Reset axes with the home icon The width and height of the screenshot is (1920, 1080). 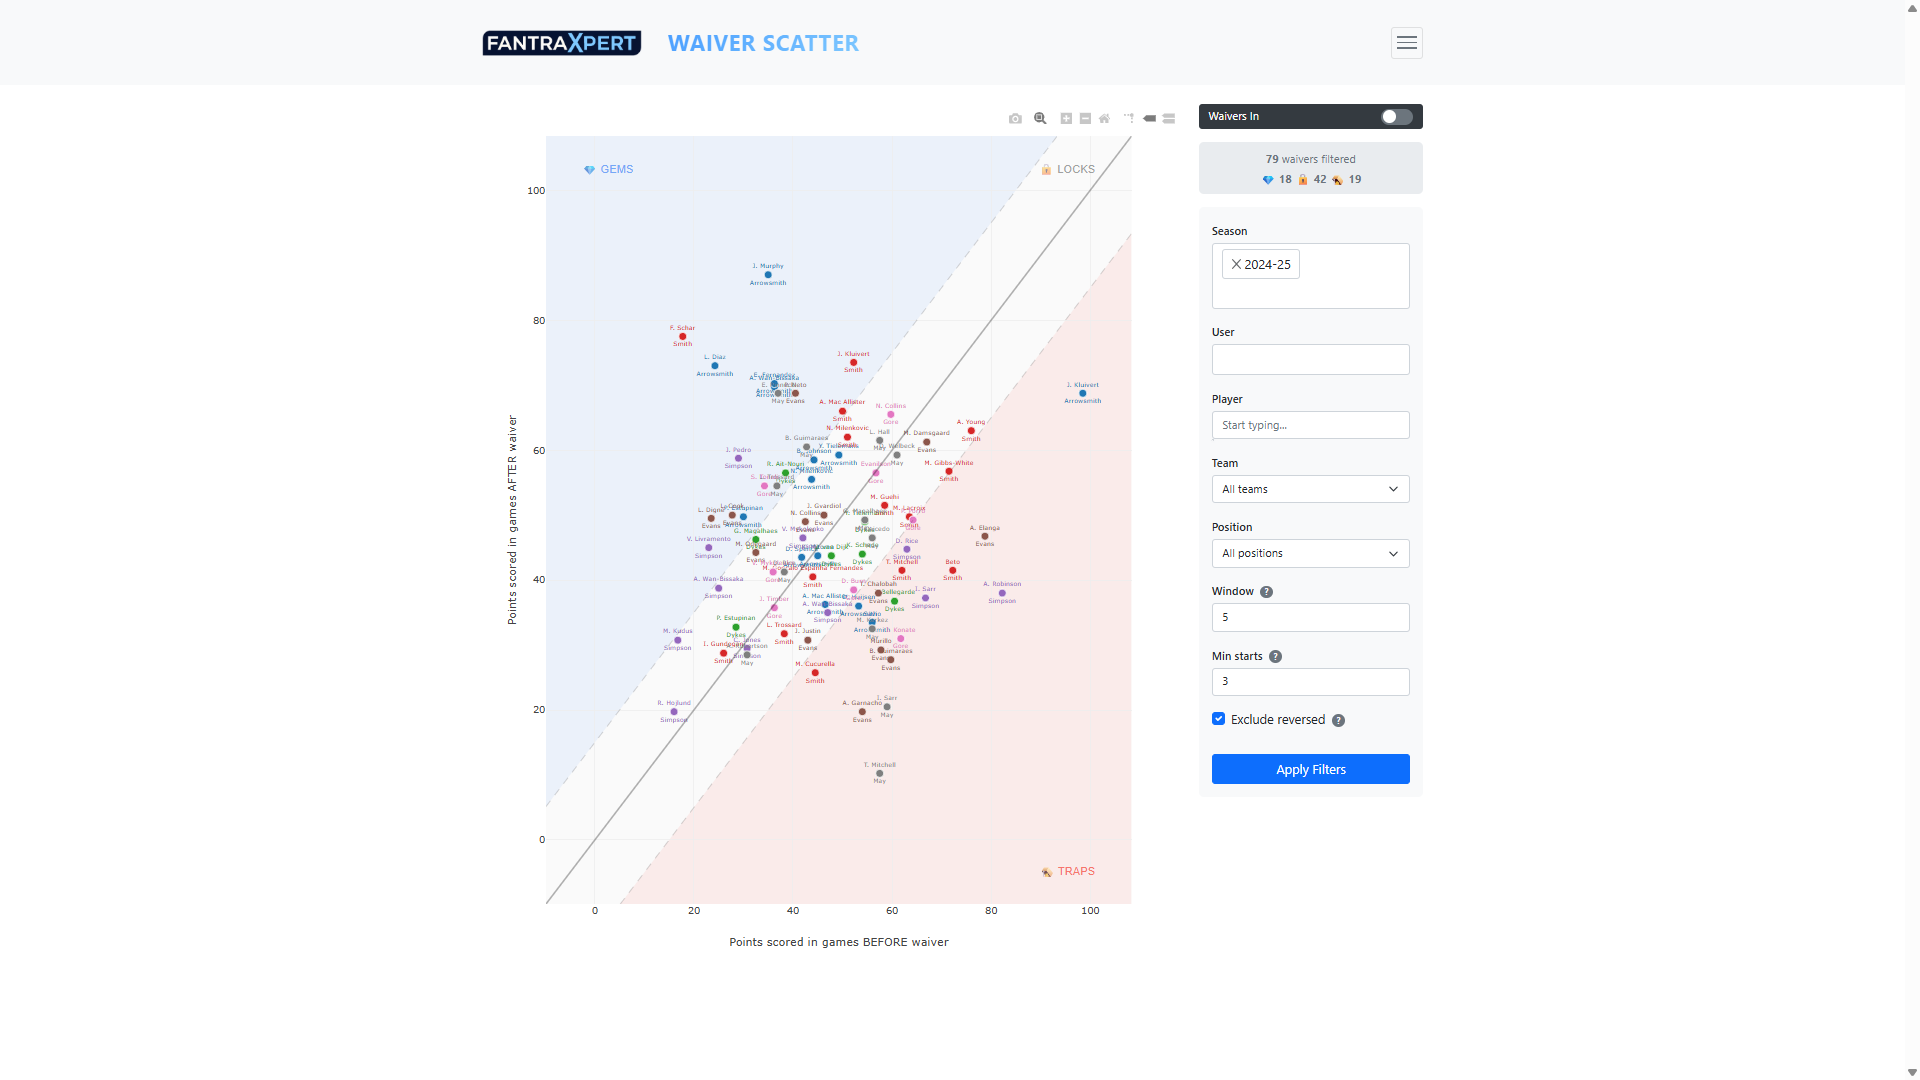(1104, 118)
